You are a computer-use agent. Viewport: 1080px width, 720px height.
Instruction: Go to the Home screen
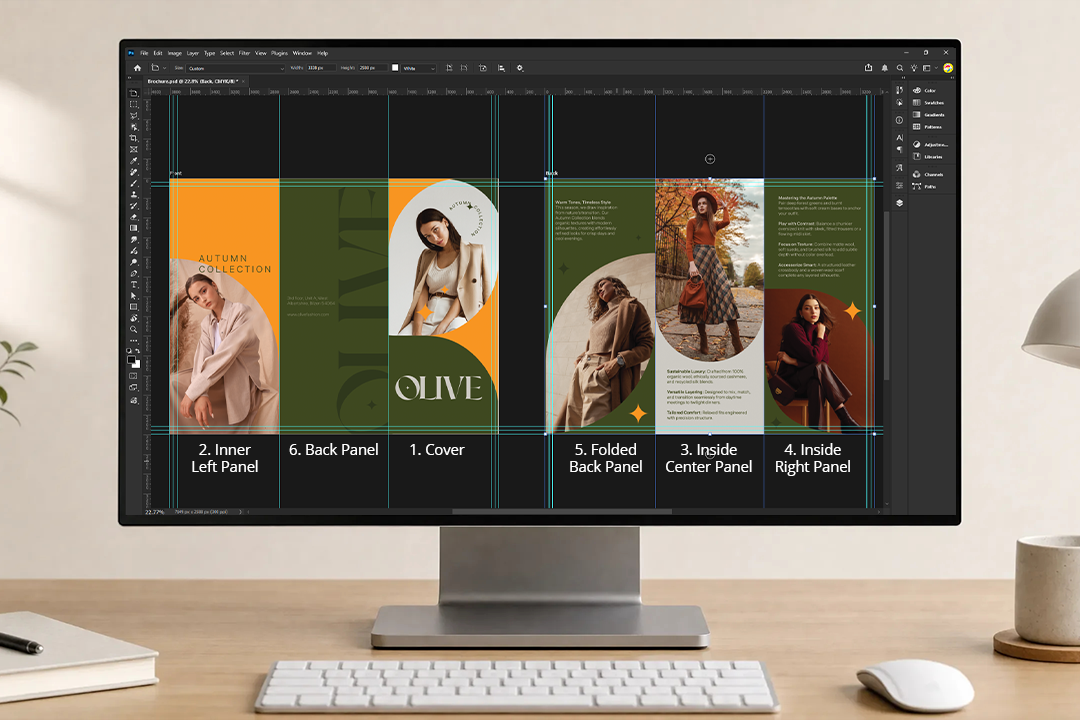(x=137, y=68)
